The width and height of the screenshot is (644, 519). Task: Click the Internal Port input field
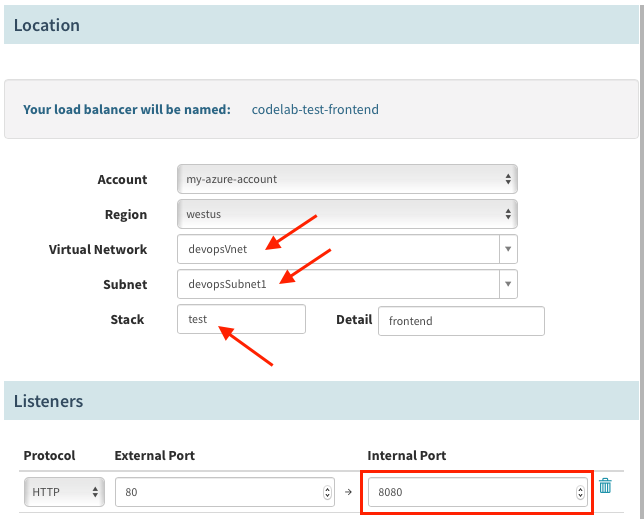point(478,491)
